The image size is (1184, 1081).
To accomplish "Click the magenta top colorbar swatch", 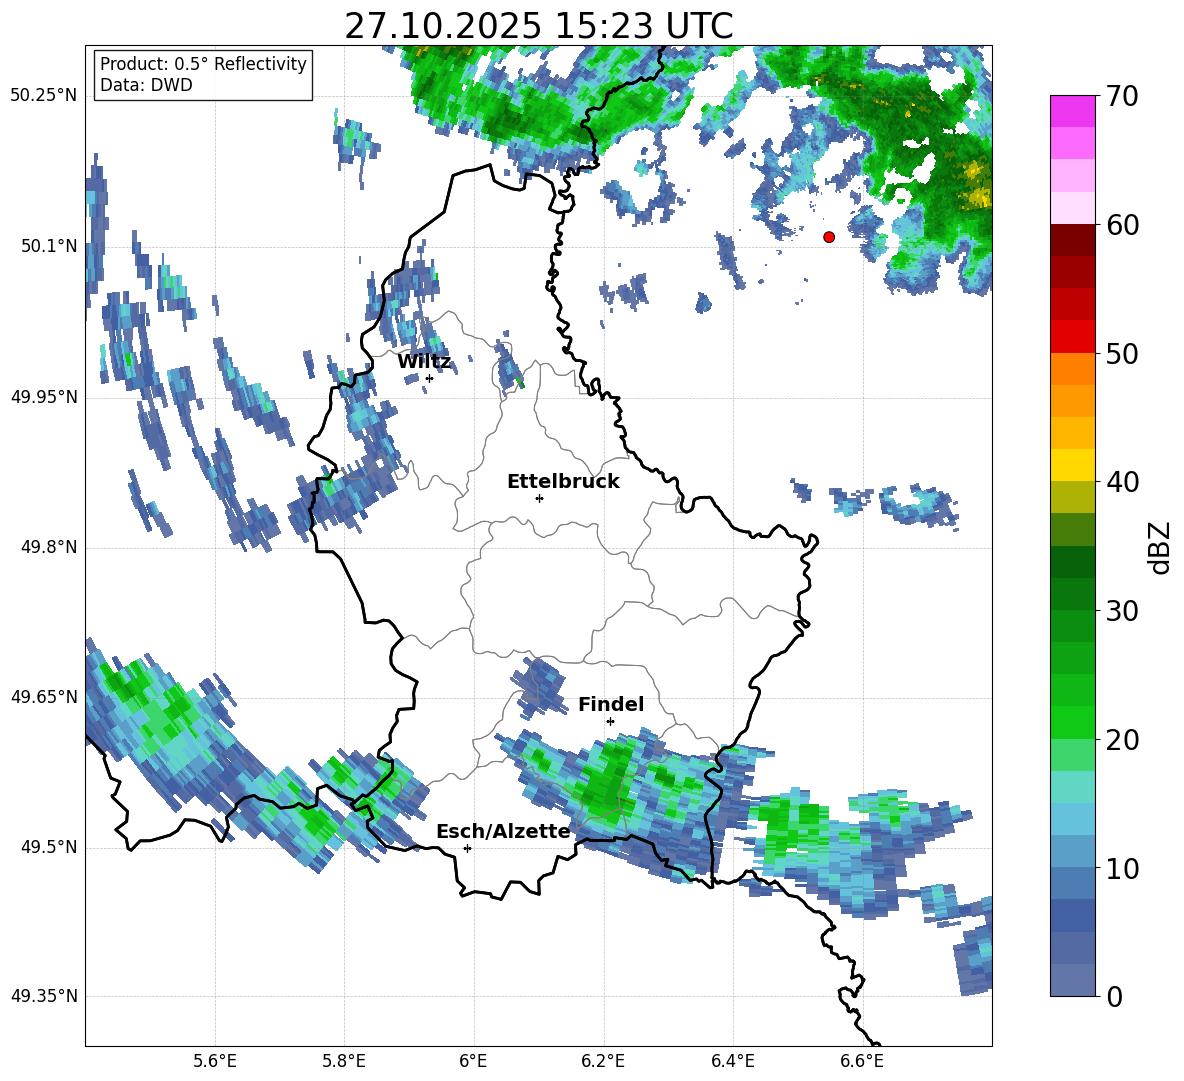I will pos(1072,111).
